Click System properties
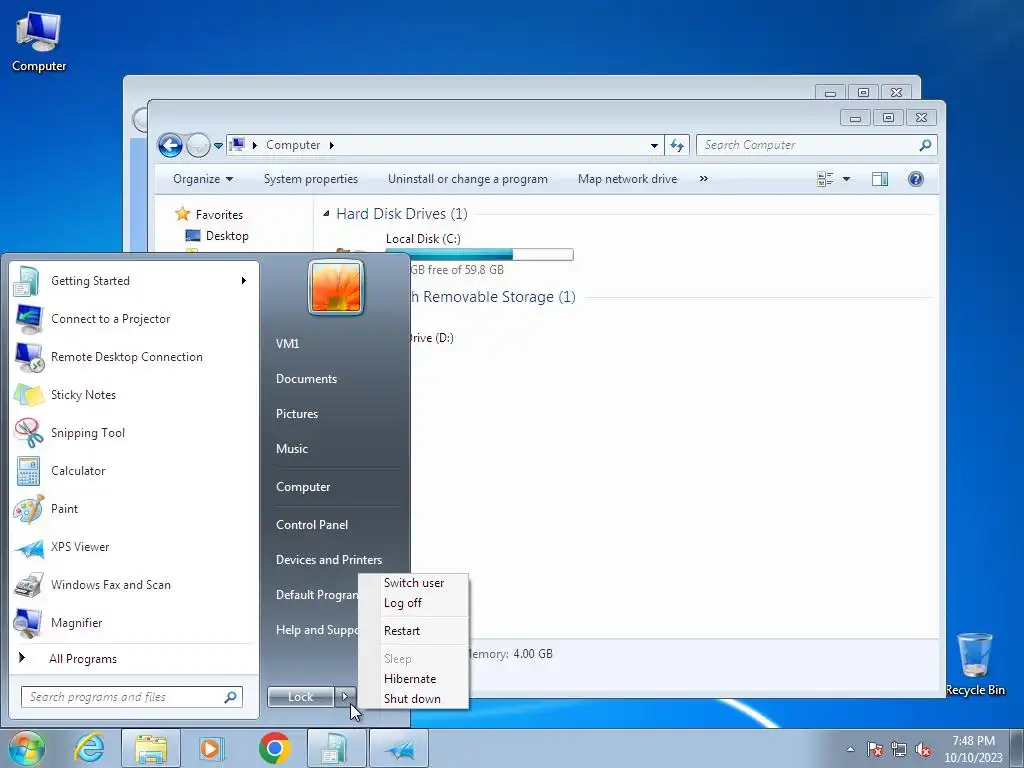This screenshot has width=1024, height=768. 311,179
